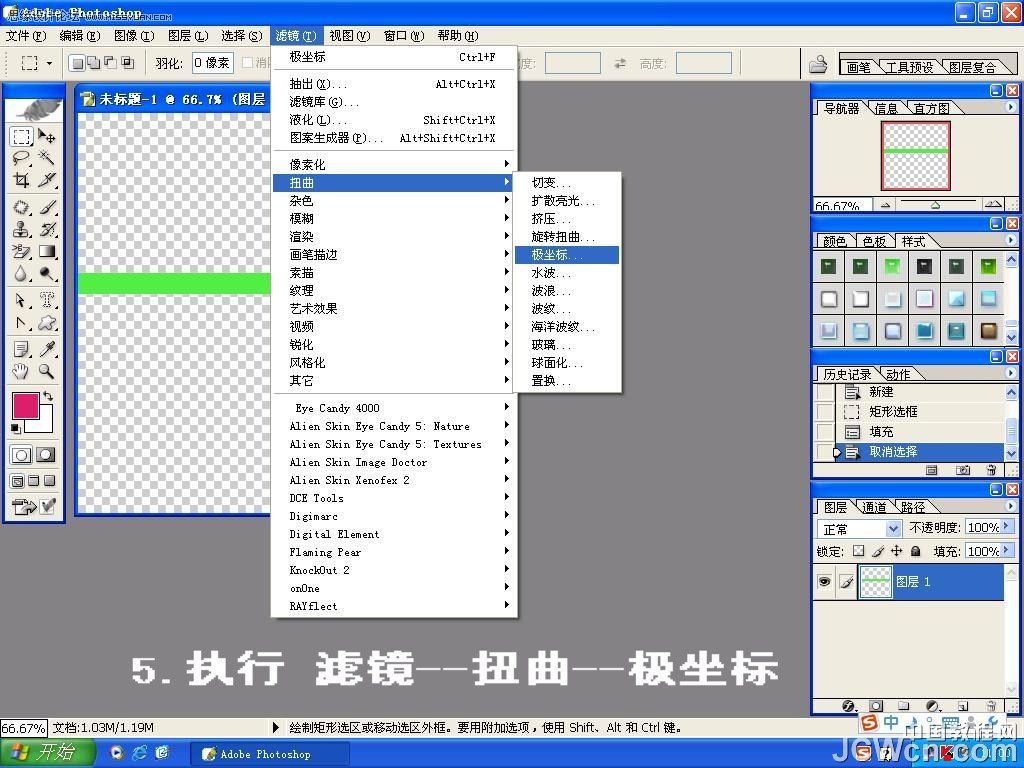Screen dimensions: 1024x768
Task: Select the Custom Shape tool
Action: point(46,323)
